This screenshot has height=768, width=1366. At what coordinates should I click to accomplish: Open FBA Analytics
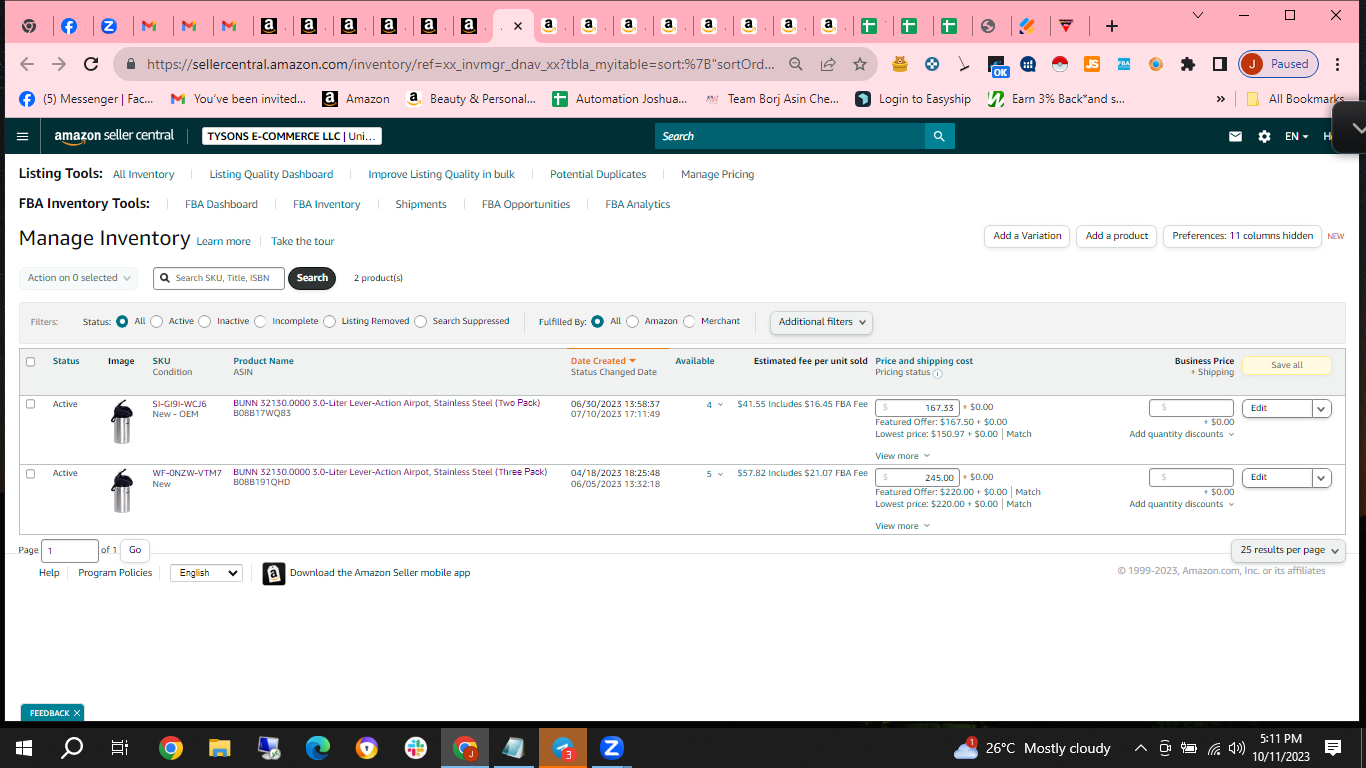638,204
